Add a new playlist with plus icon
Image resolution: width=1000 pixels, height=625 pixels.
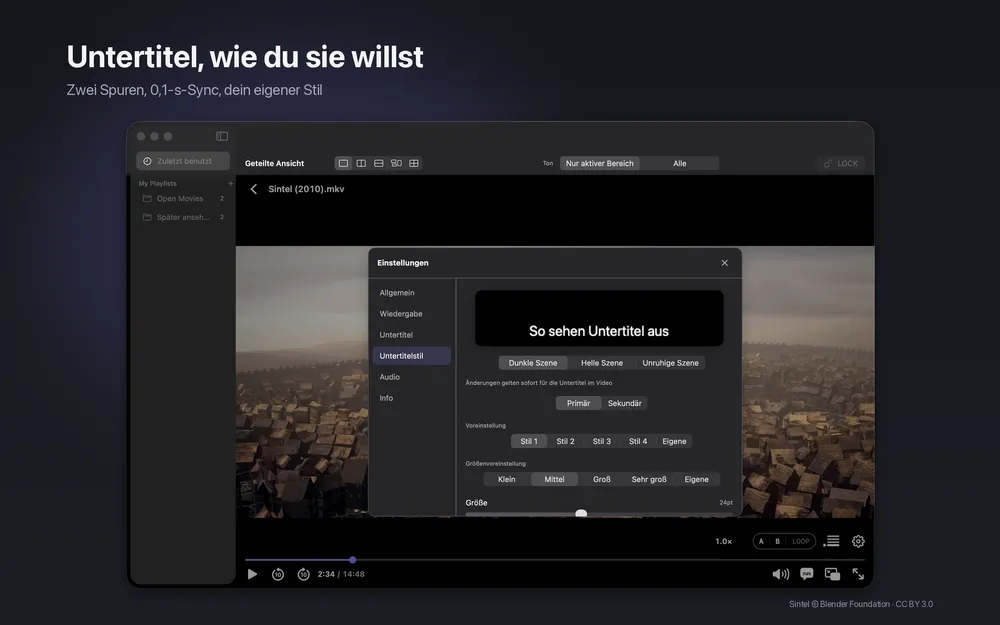[x=230, y=183]
